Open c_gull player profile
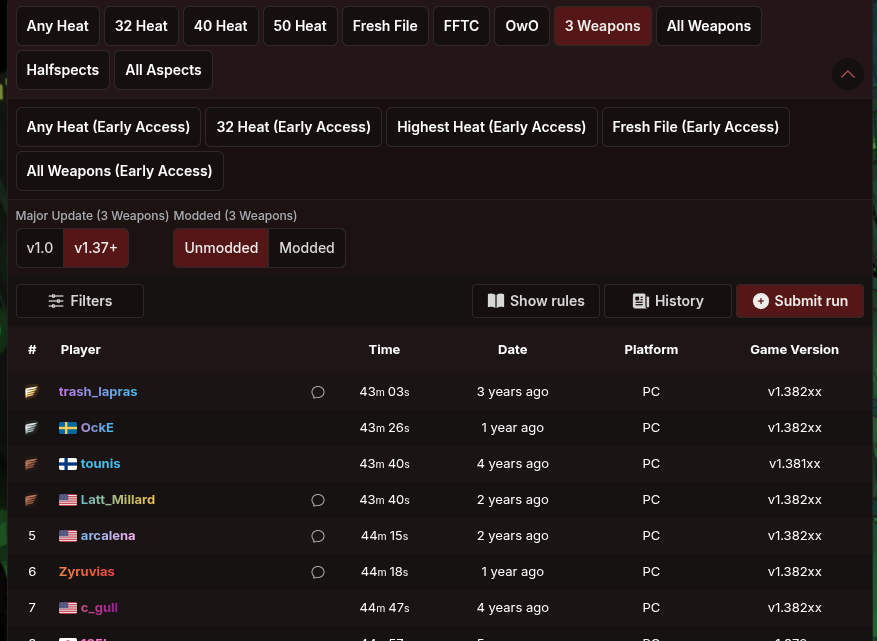The image size is (877, 641). pos(100,607)
